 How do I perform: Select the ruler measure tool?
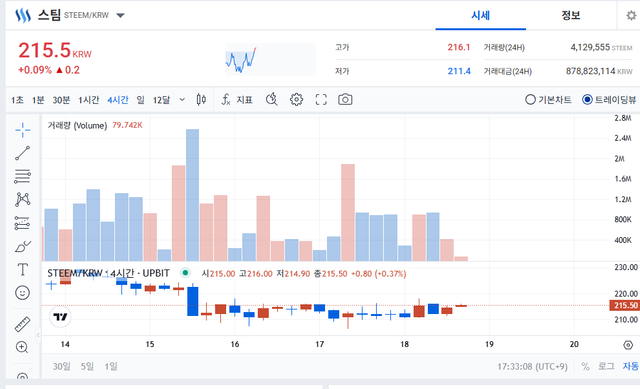pyautogui.click(x=22, y=324)
